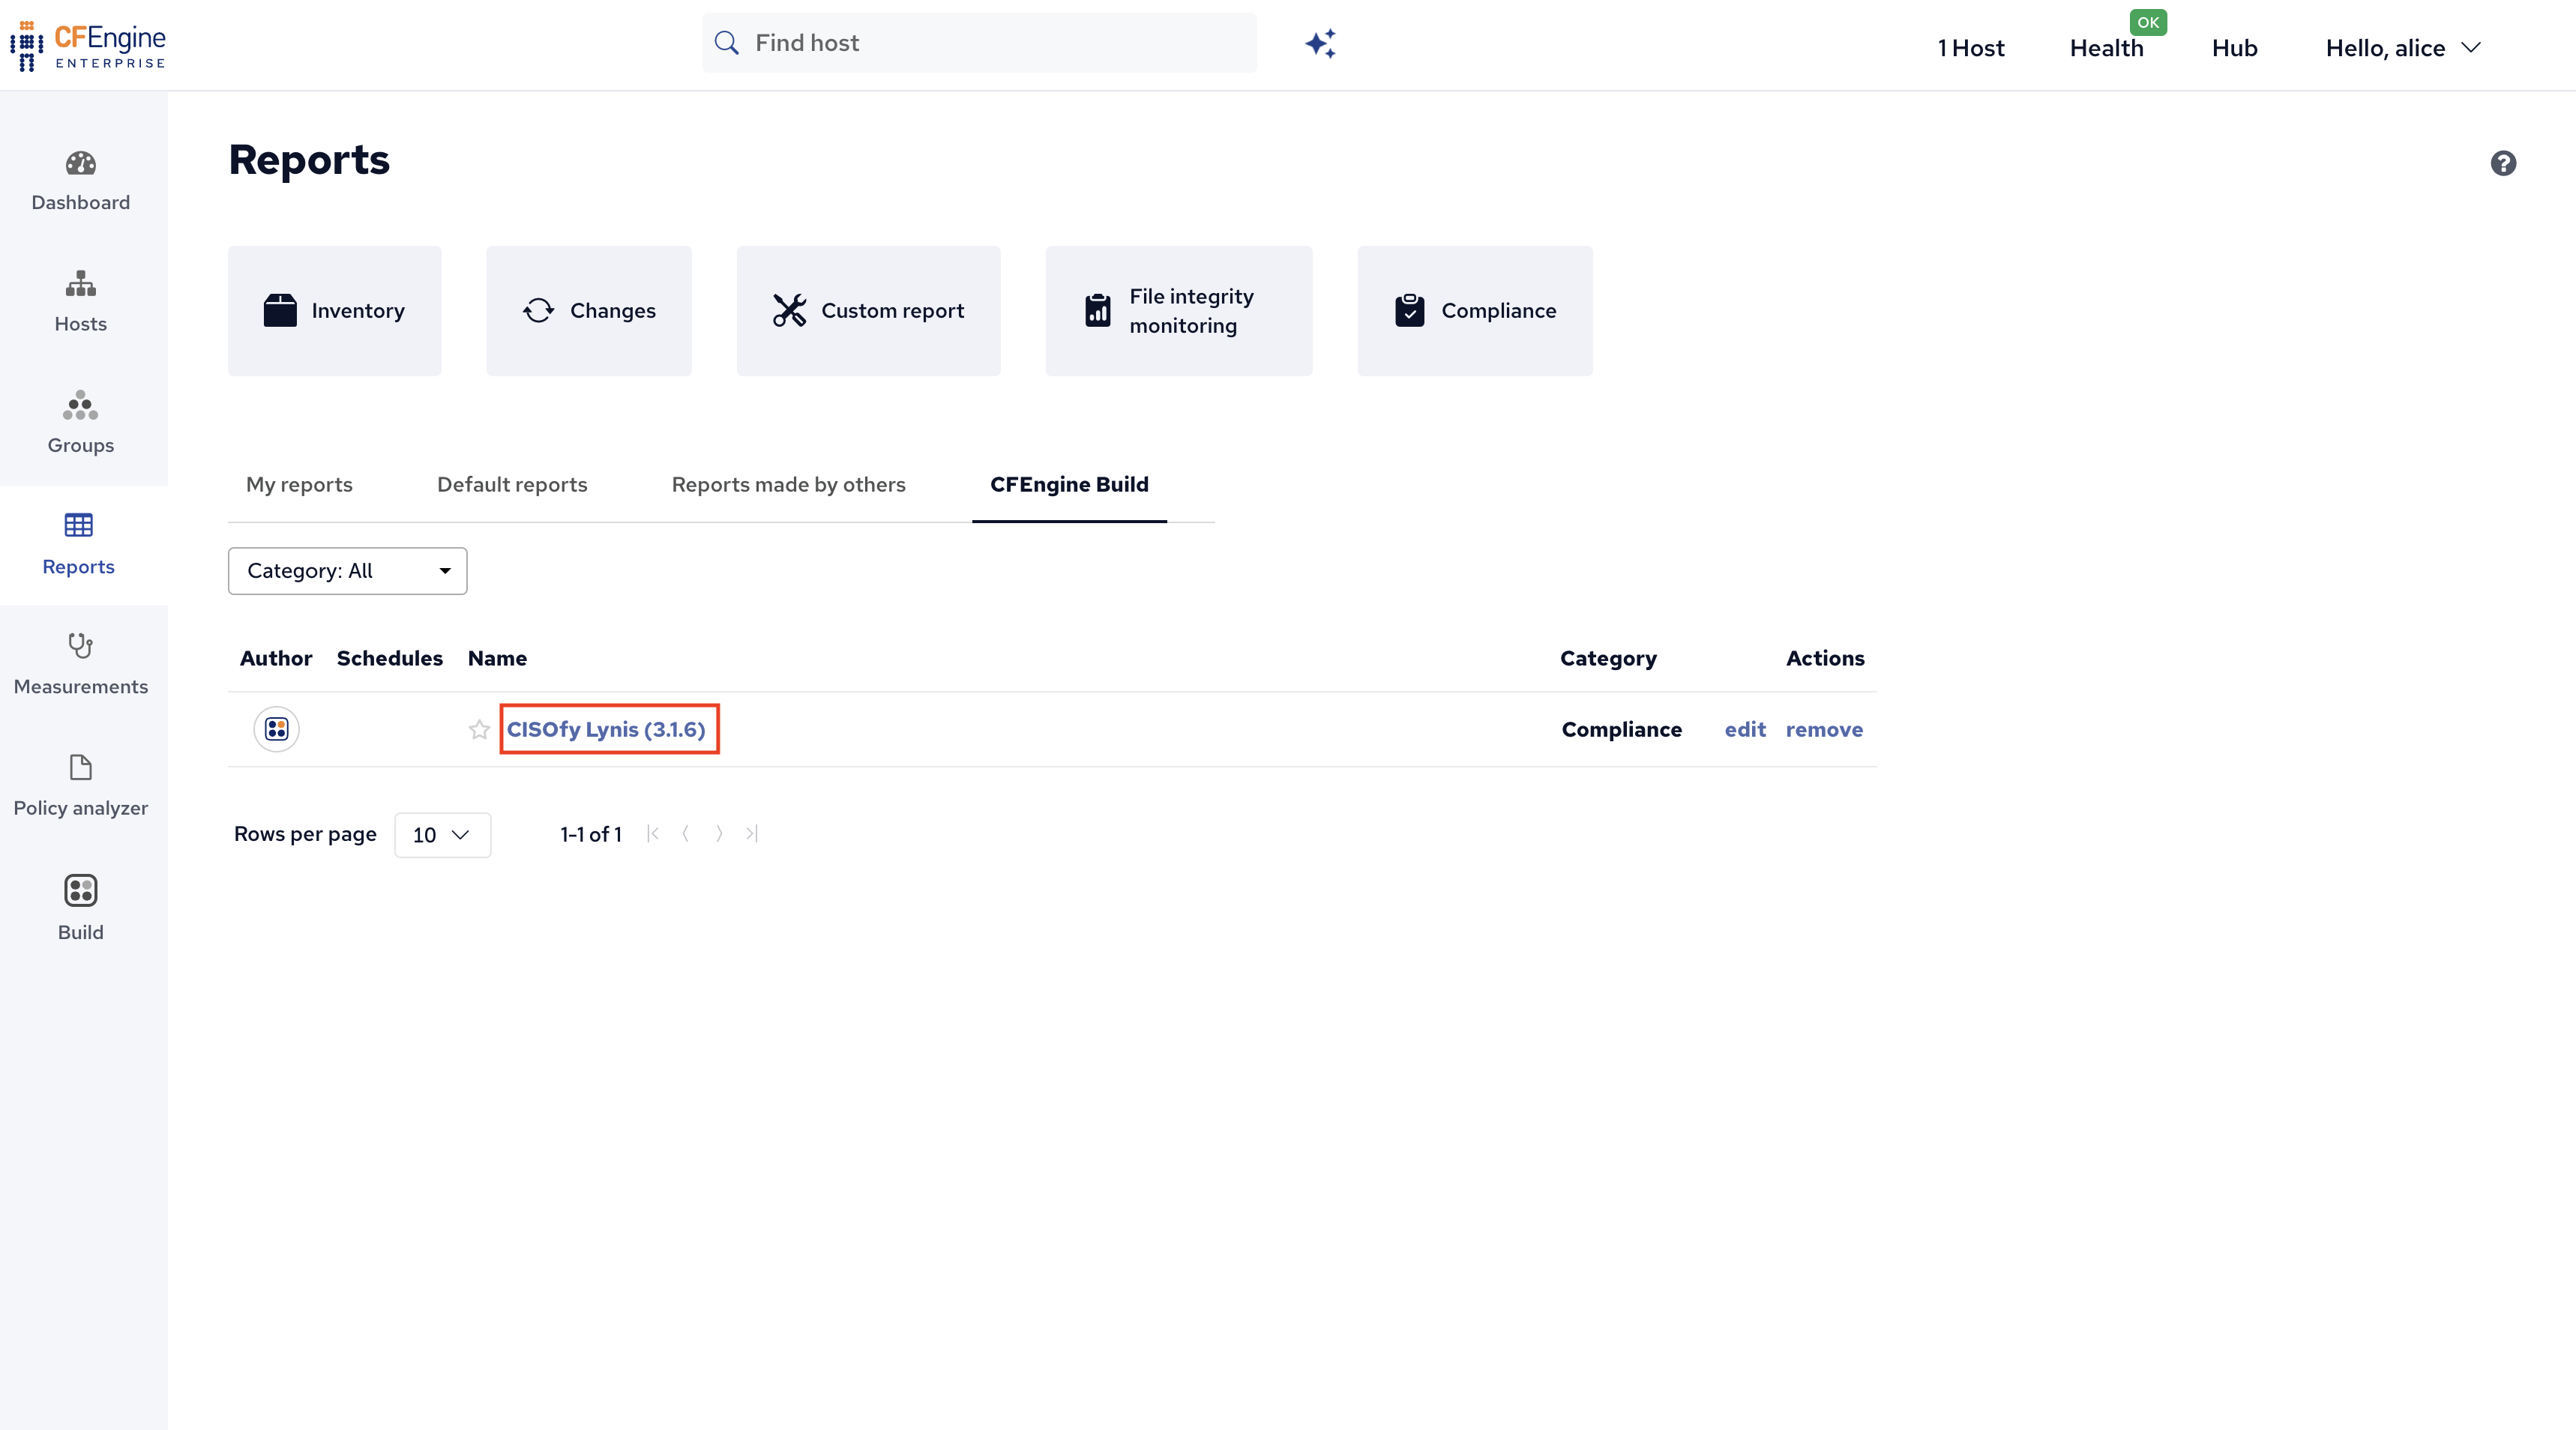Go to last page of results
Screen dimensions: 2576x1430
pyautogui.click(x=752, y=834)
